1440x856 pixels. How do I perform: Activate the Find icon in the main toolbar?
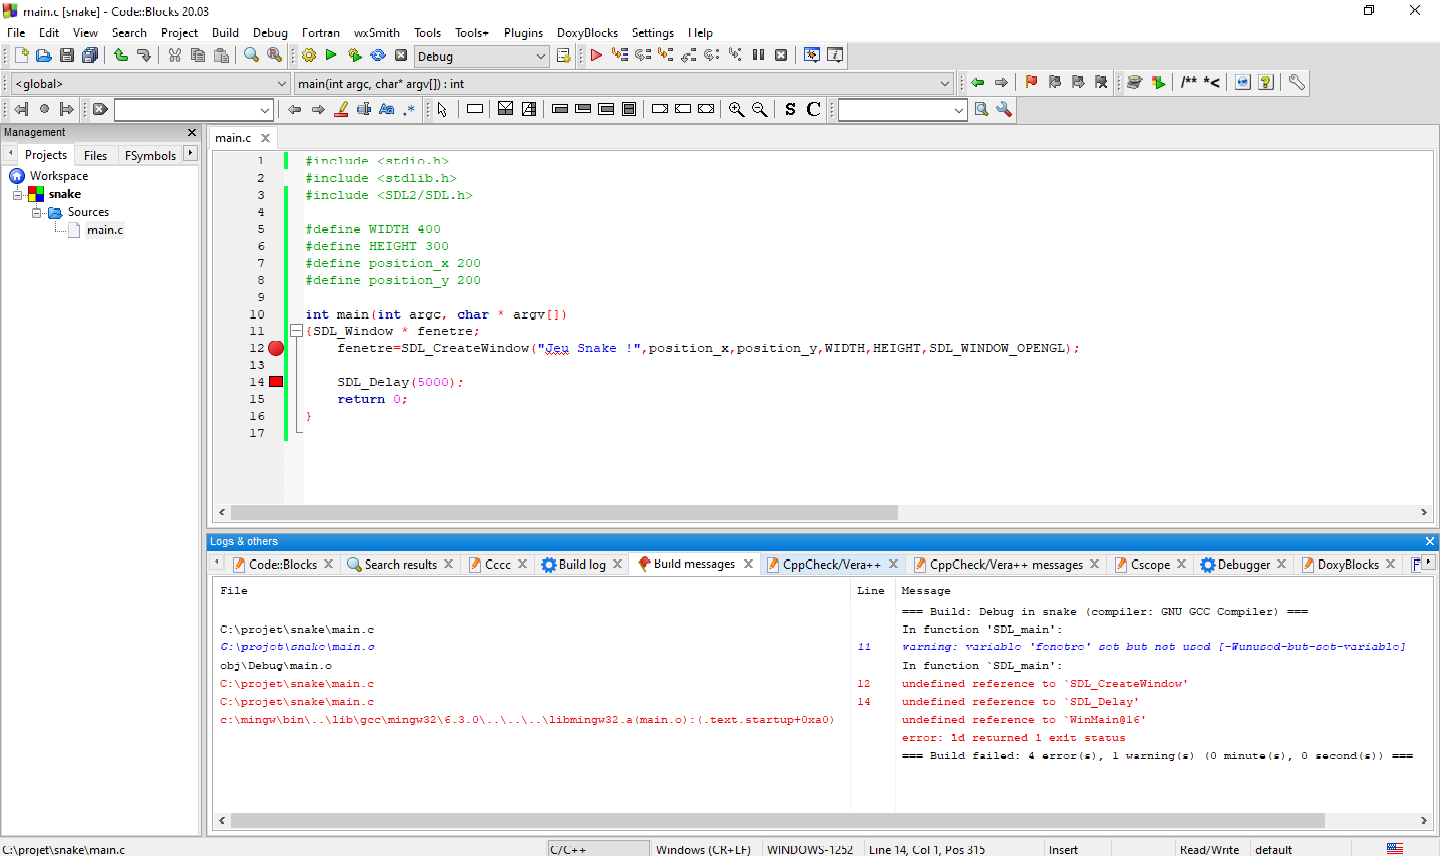(x=250, y=55)
